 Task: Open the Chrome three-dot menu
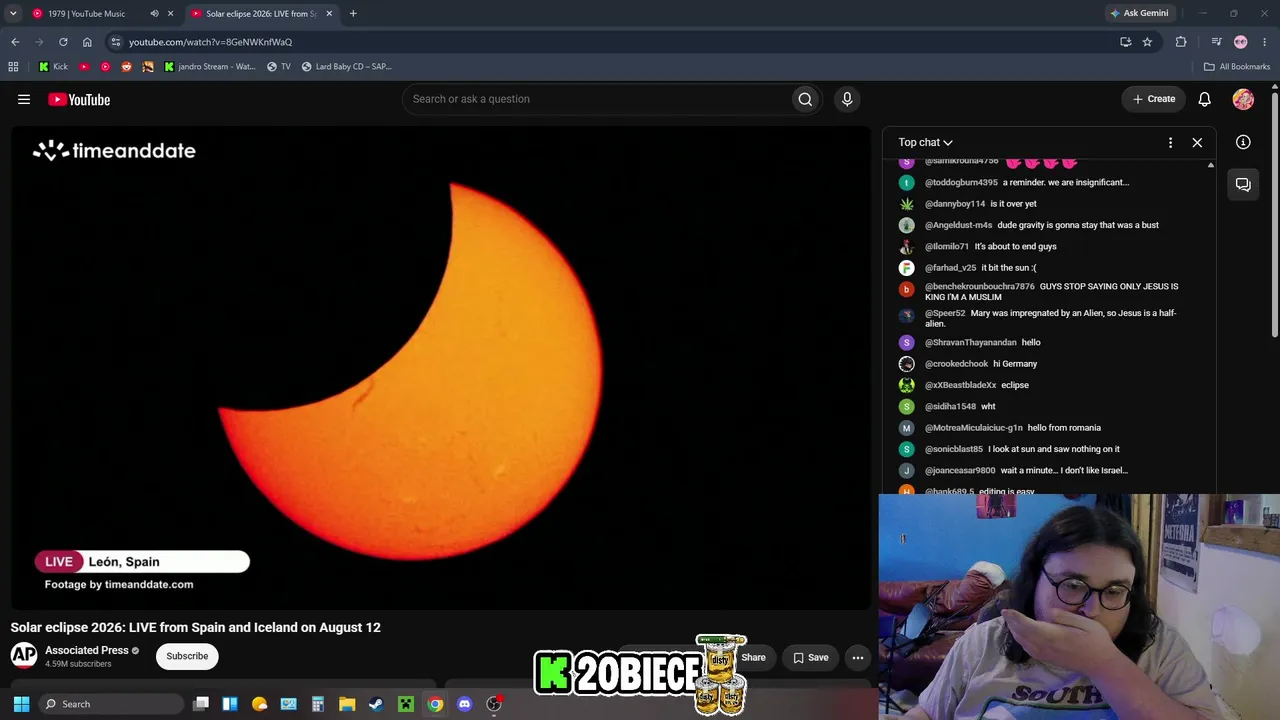coord(1264,42)
